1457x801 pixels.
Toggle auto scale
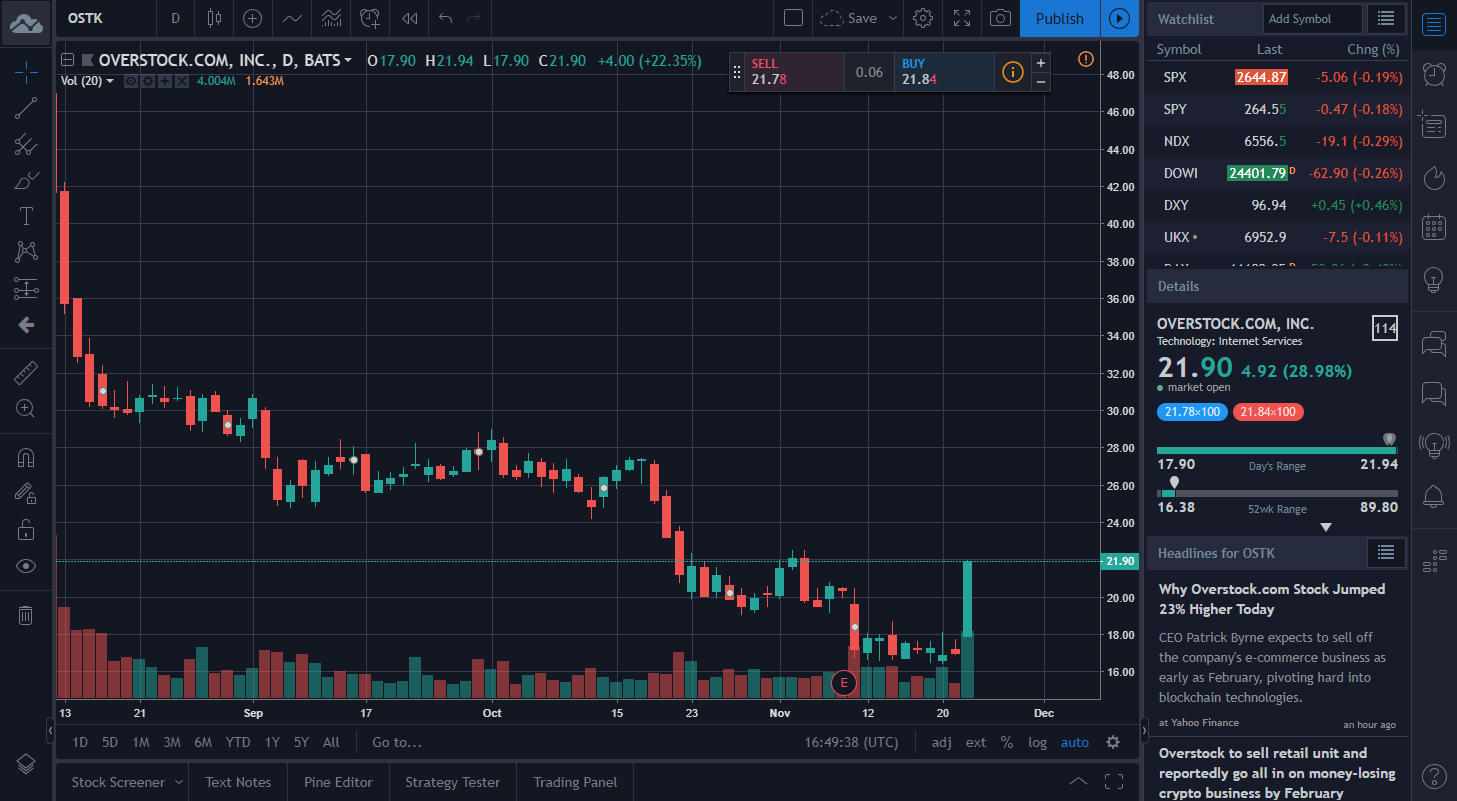tap(1075, 742)
